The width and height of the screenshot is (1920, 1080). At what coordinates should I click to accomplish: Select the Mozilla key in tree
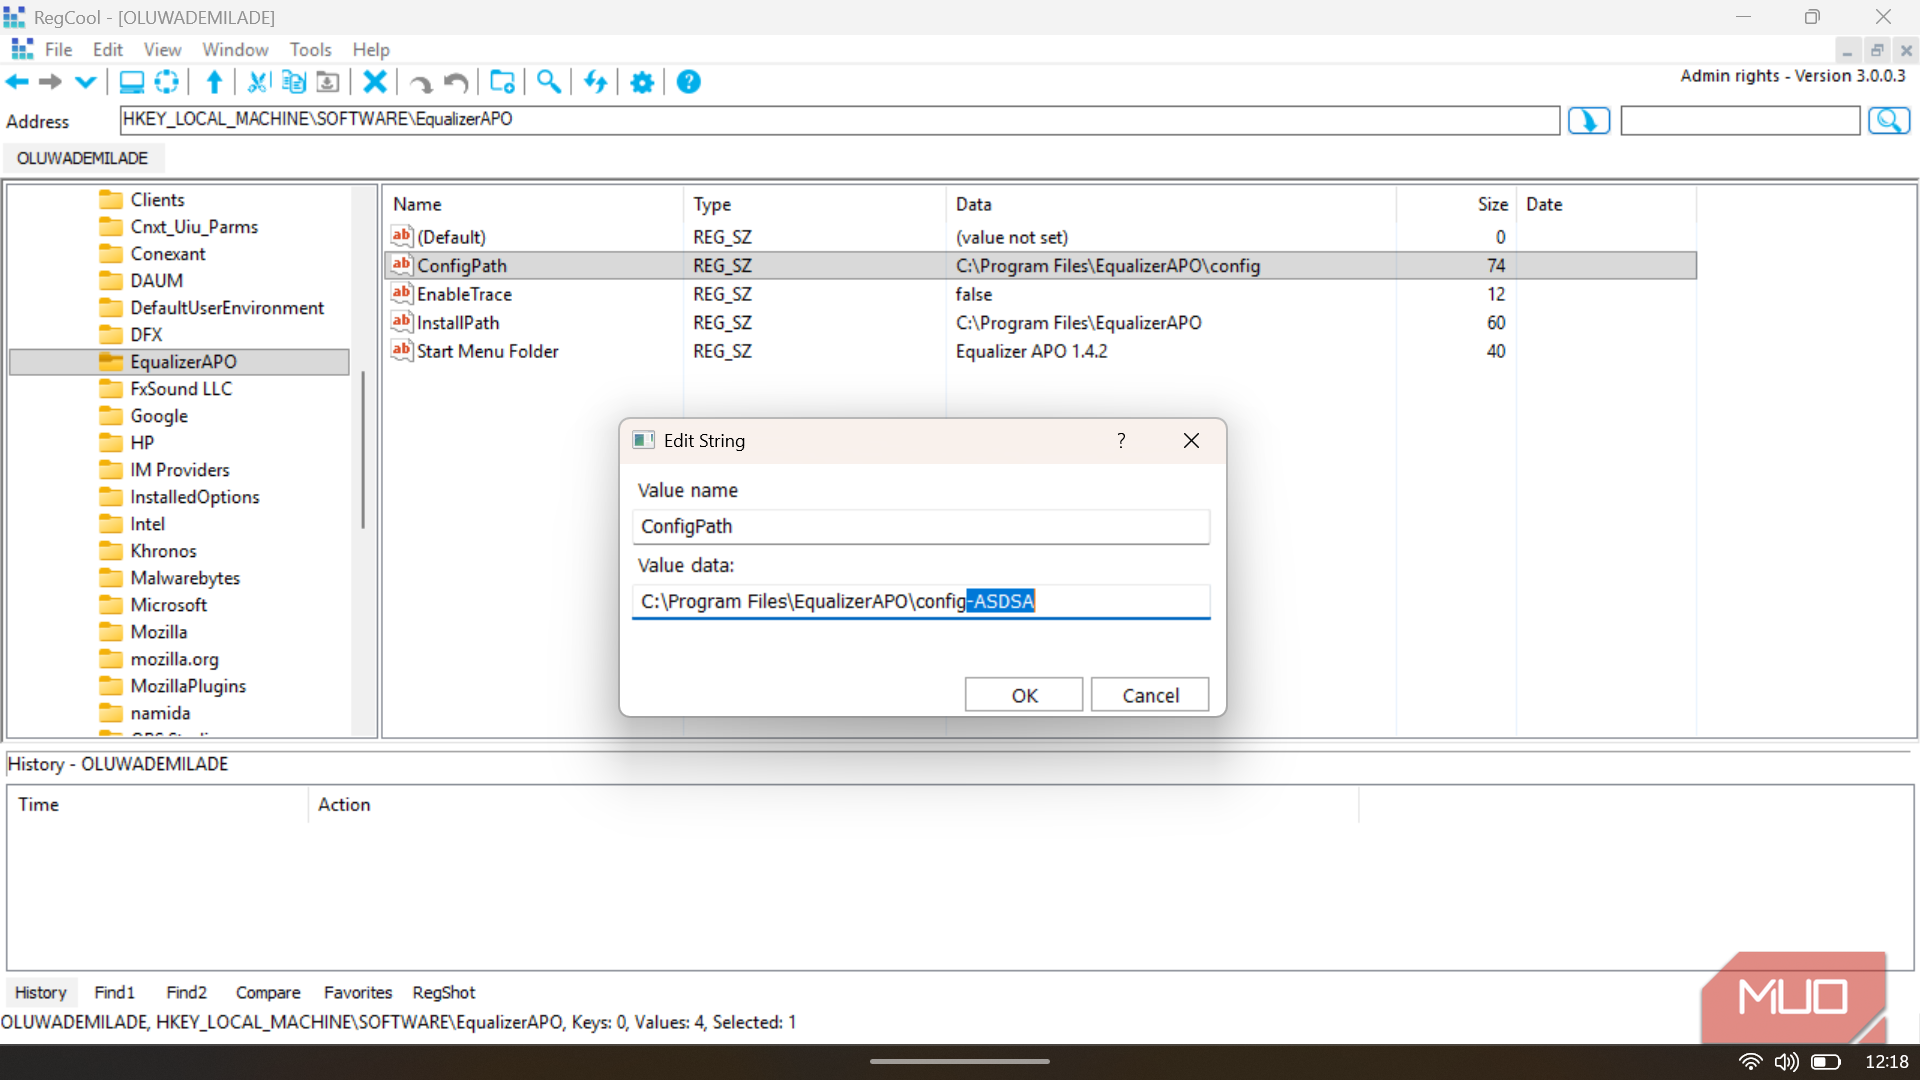point(158,632)
